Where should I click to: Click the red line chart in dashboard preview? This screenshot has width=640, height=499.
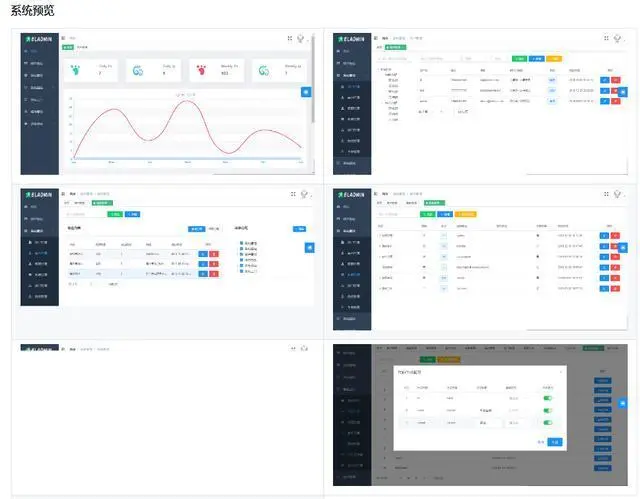[187, 127]
